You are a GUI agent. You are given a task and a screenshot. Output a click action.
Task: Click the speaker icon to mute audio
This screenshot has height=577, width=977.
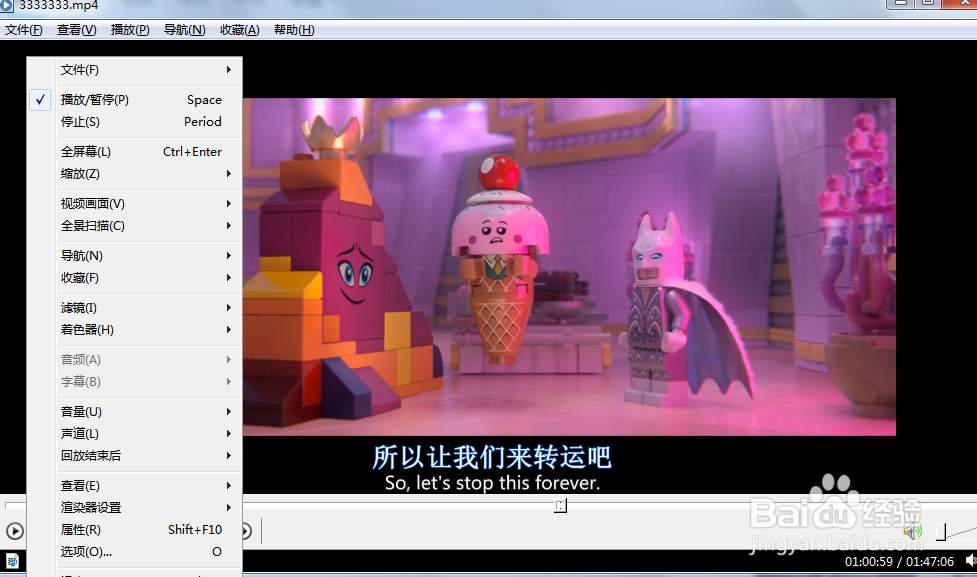911,531
